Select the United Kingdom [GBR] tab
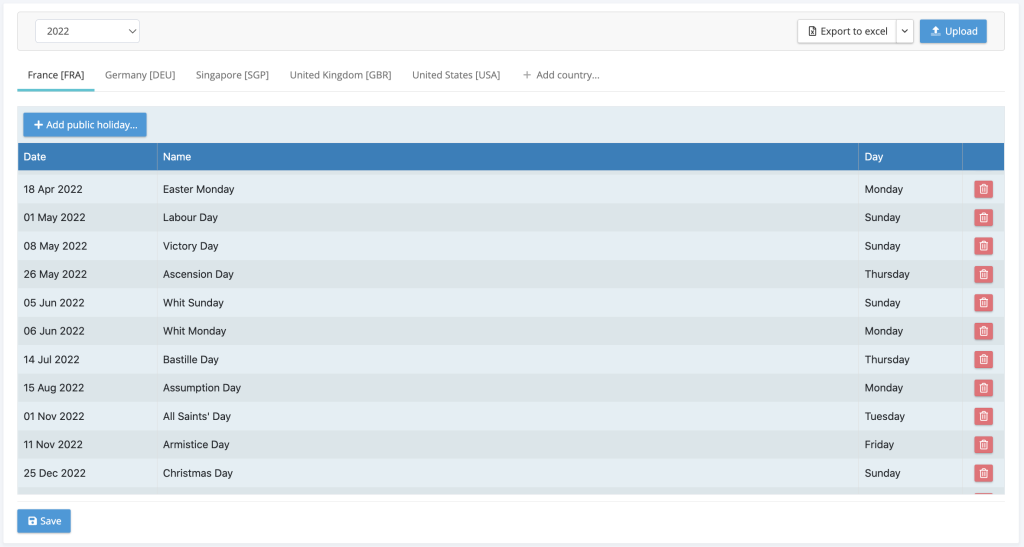Viewport: 1024px width, 547px height. tap(340, 75)
